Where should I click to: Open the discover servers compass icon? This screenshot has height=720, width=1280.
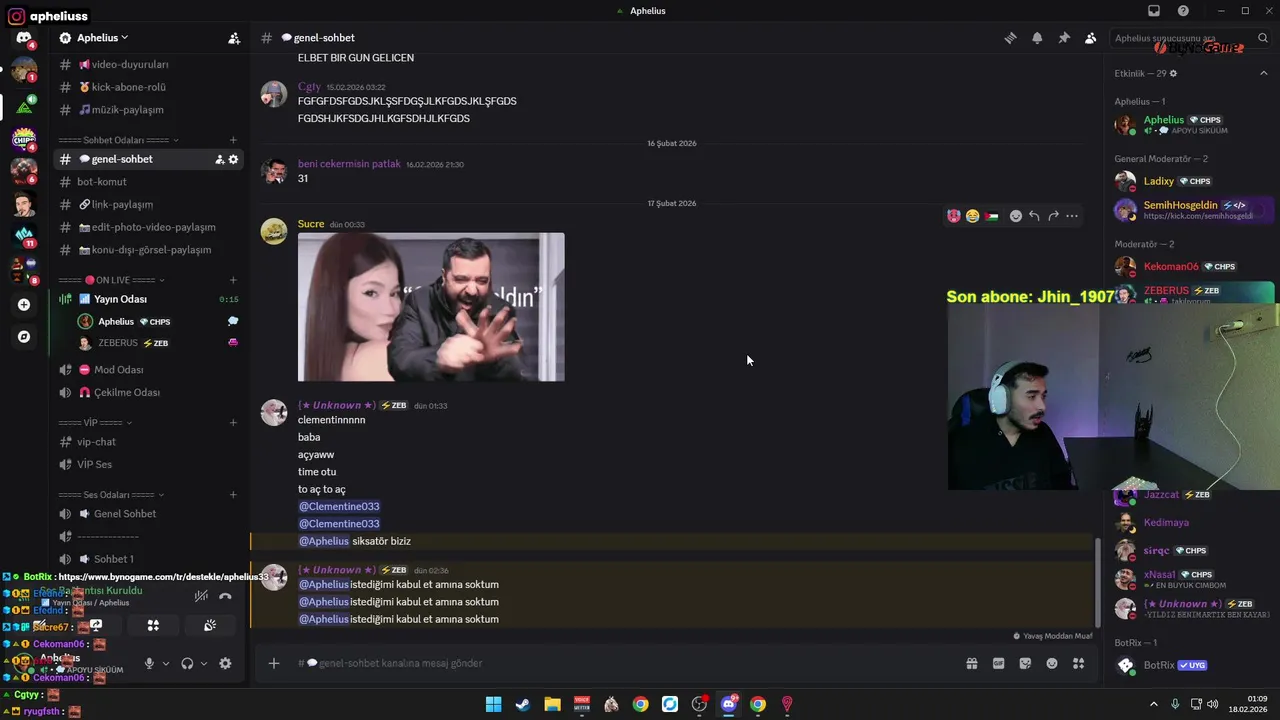click(x=24, y=337)
